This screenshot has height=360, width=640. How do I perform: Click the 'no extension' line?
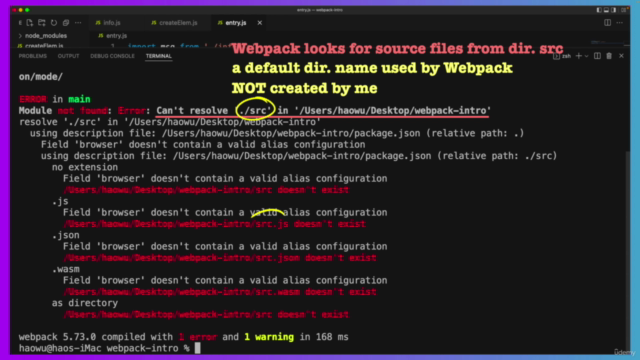(85, 167)
